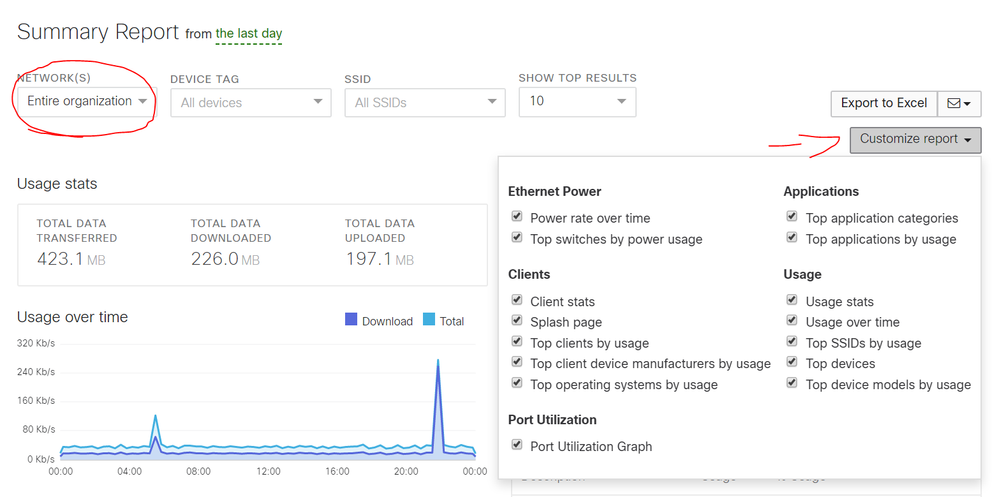999x497 pixels.
Task: Open the All SSIDs dropdown
Action: point(425,103)
